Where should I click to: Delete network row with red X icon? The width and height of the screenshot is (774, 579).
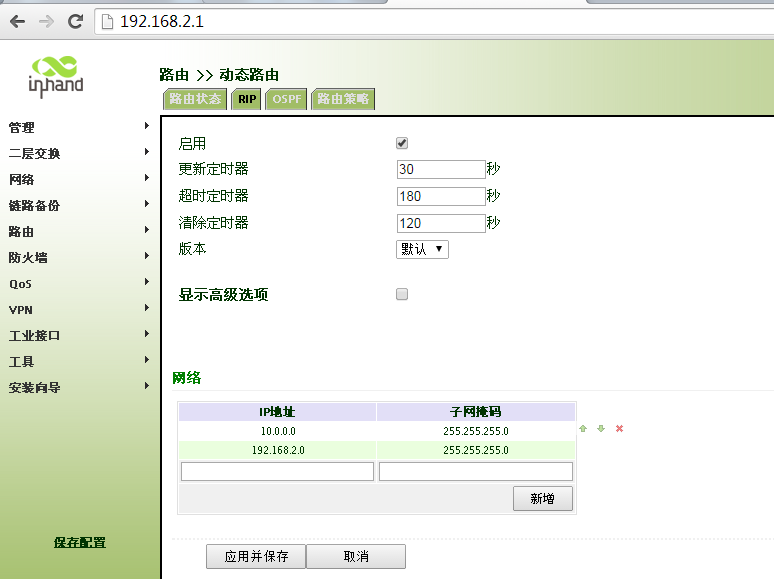pos(619,428)
